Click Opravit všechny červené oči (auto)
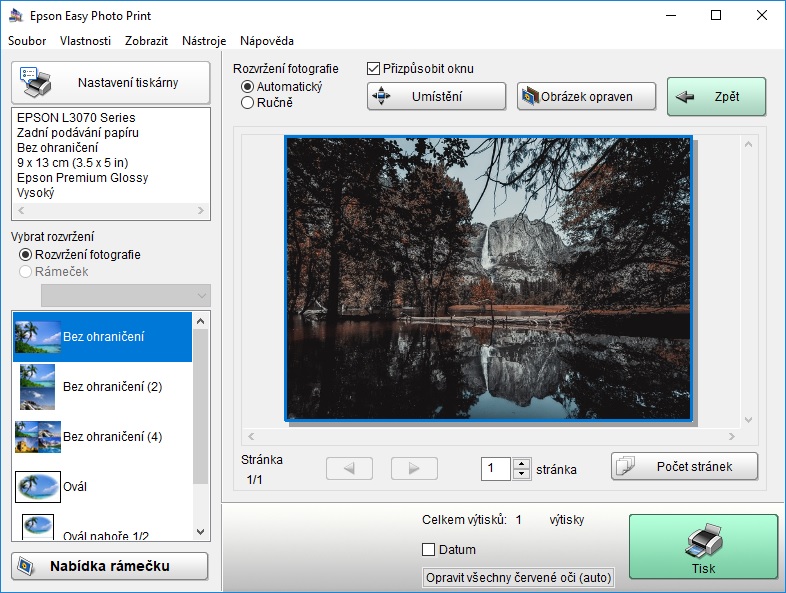 519,577
